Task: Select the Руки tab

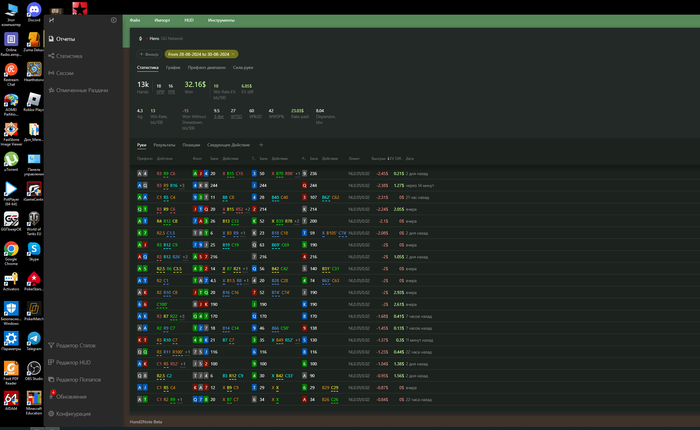Action: click(142, 145)
